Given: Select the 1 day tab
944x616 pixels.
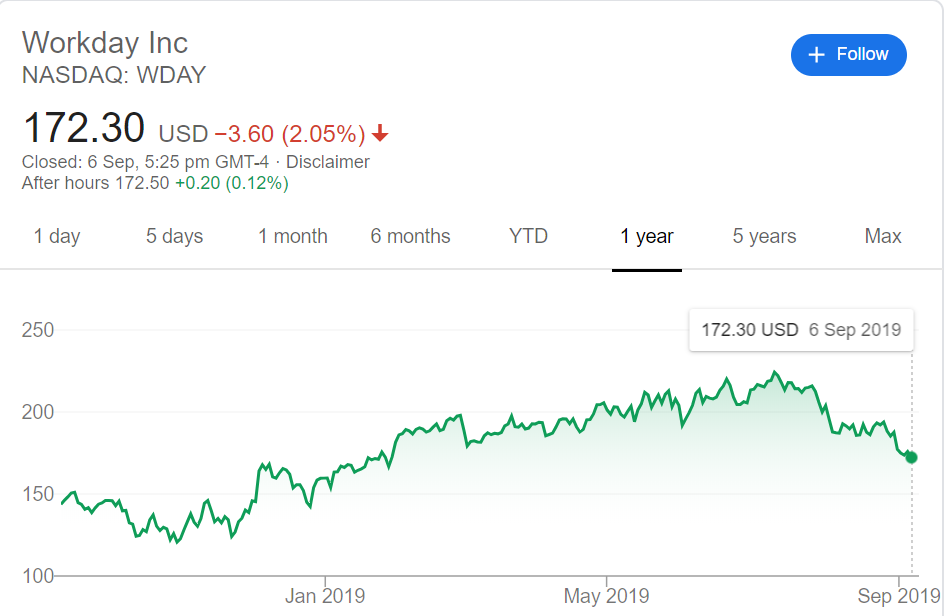Looking at the screenshot, I should (57, 236).
